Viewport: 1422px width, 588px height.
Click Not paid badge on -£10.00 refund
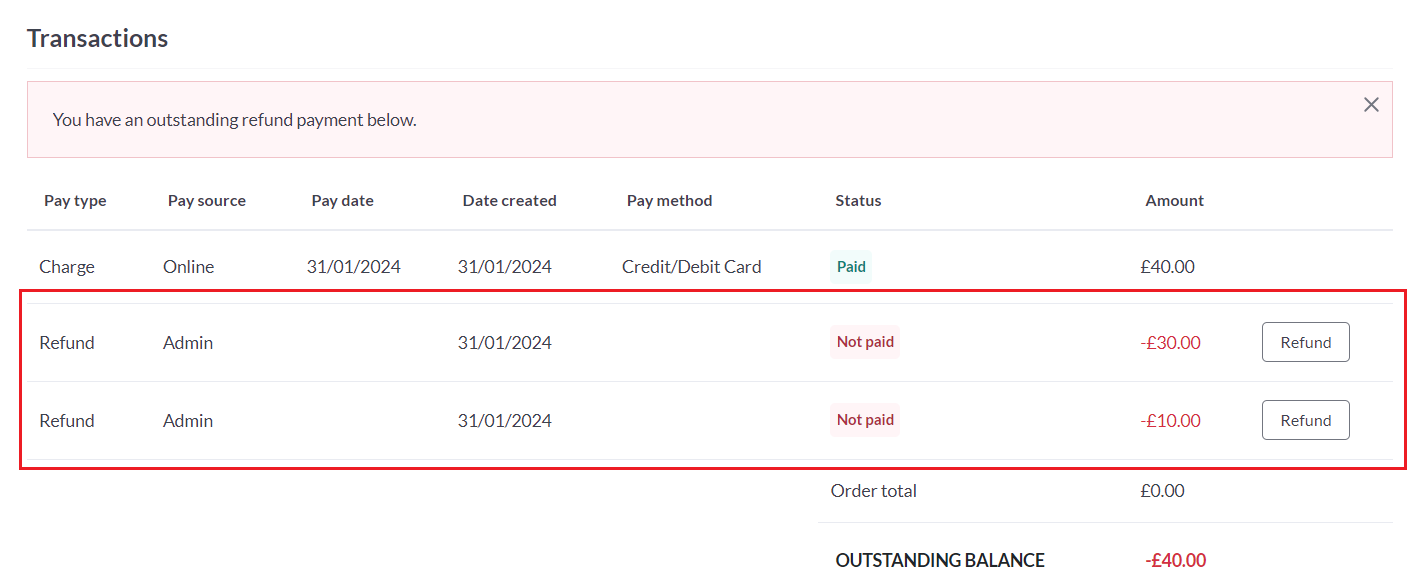click(865, 420)
